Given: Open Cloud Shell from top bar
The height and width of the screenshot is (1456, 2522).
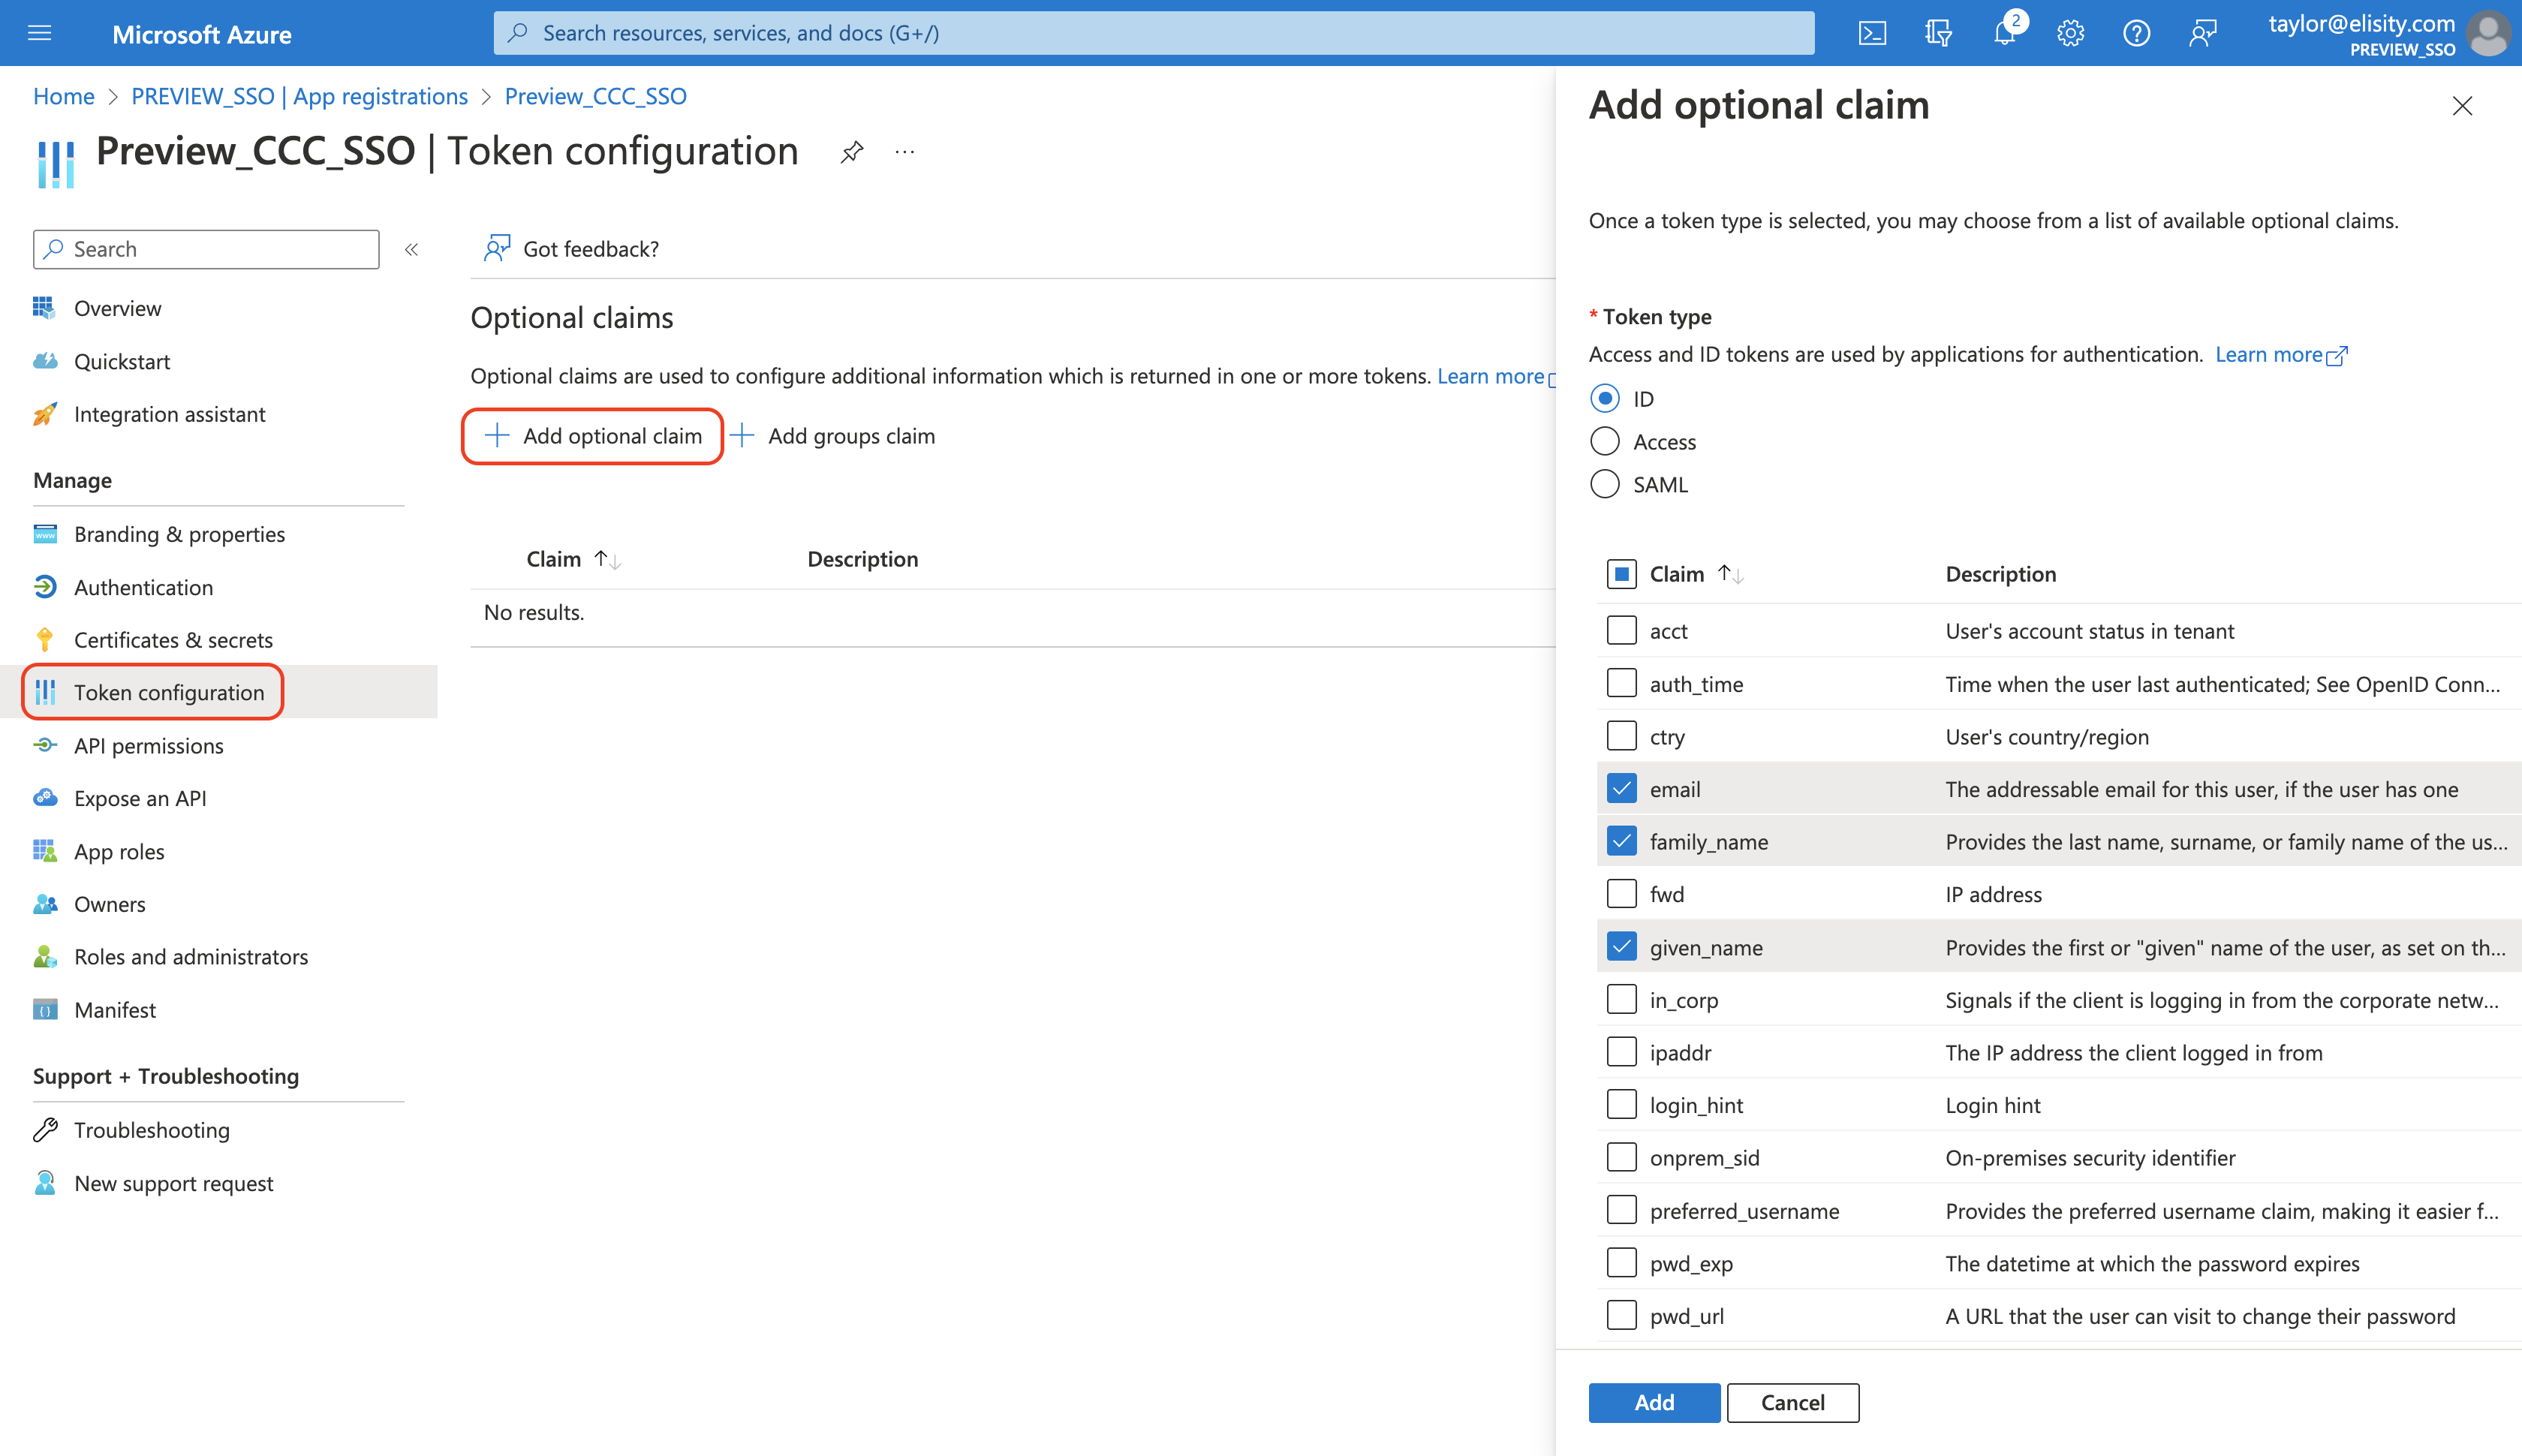Looking at the screenshot, I should pyautogui.click(x=1872, y=33).
